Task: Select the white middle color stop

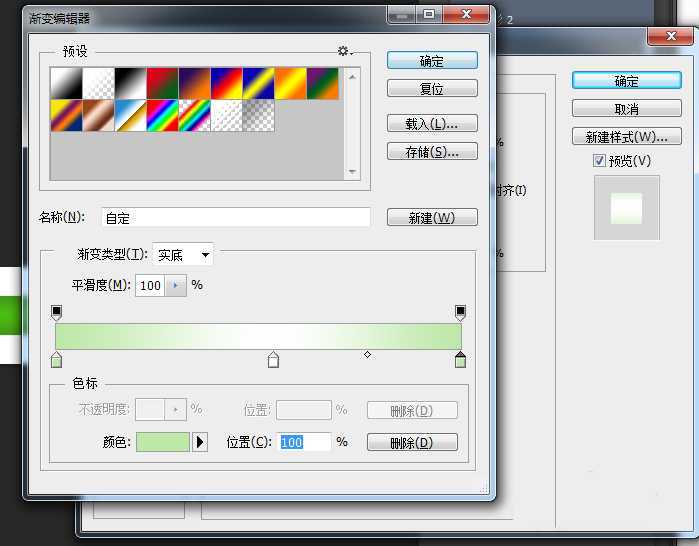Action: [x=273, y=360]
